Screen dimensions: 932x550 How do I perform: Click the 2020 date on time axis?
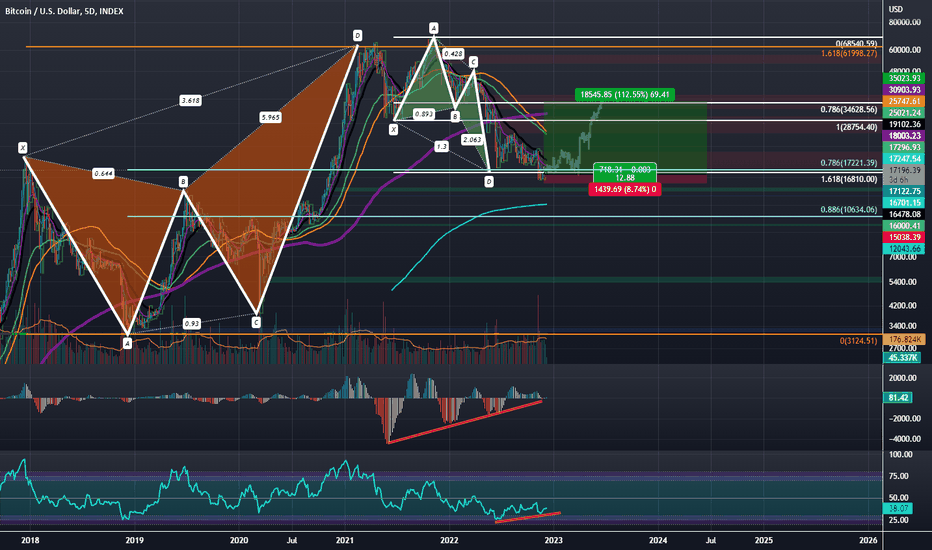pos(239,540)
